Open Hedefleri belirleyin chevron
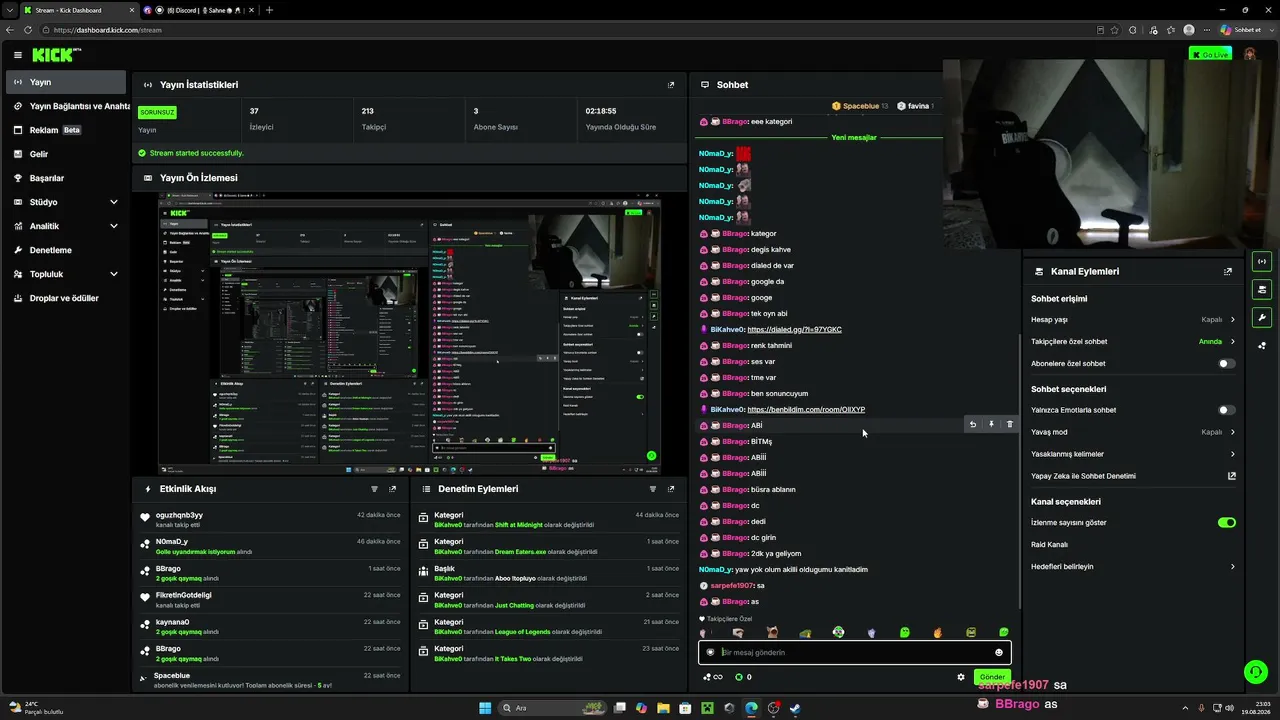 click(x=1232, y=566)
